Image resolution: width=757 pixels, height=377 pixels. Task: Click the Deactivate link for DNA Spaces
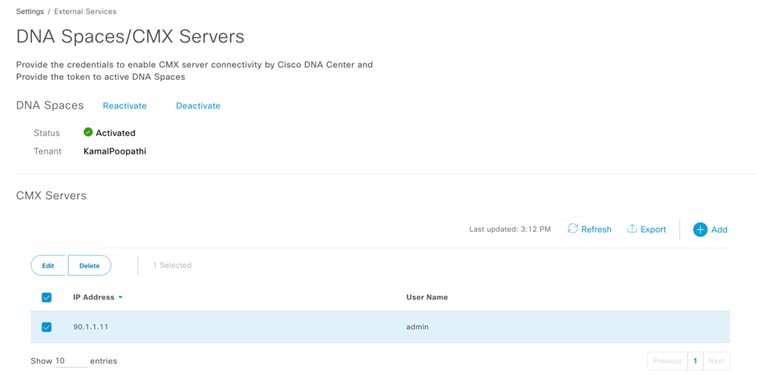[198, 106]
